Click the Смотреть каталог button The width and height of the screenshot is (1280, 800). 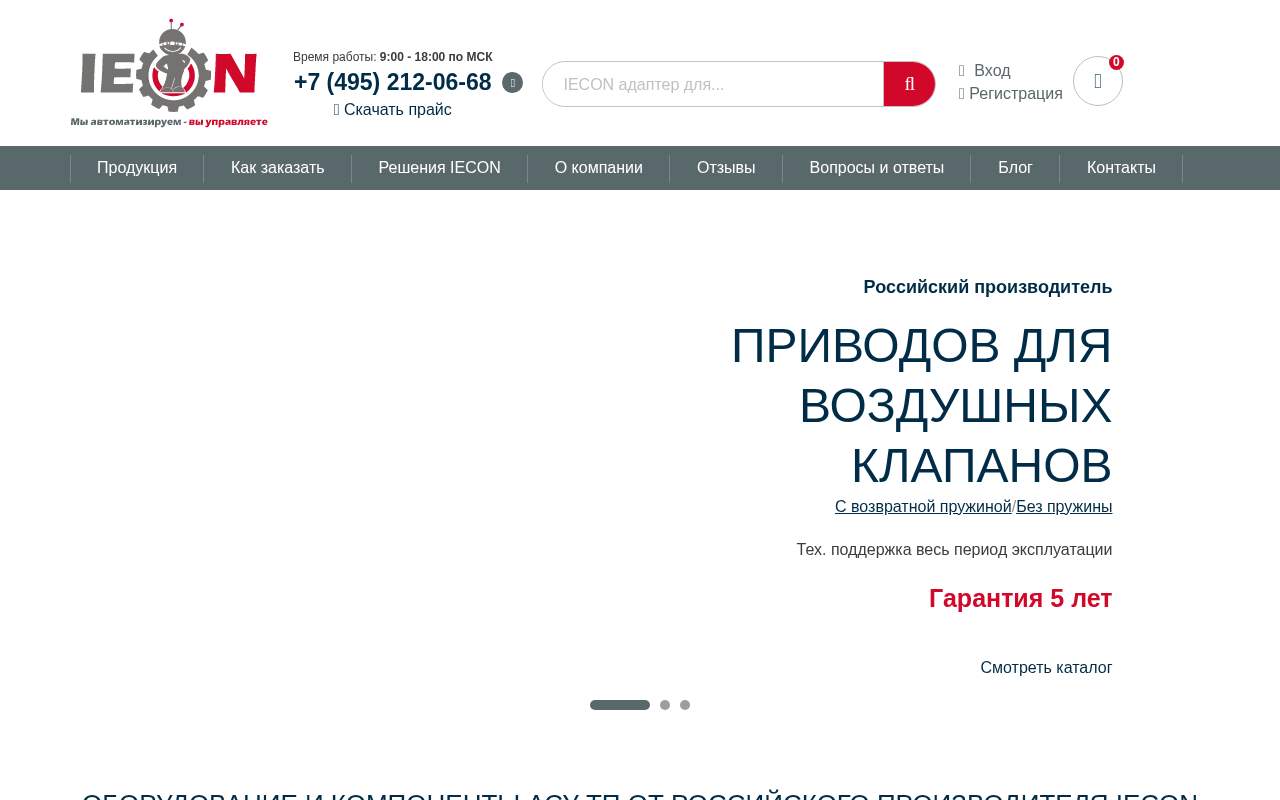[x=1046, y=668]
